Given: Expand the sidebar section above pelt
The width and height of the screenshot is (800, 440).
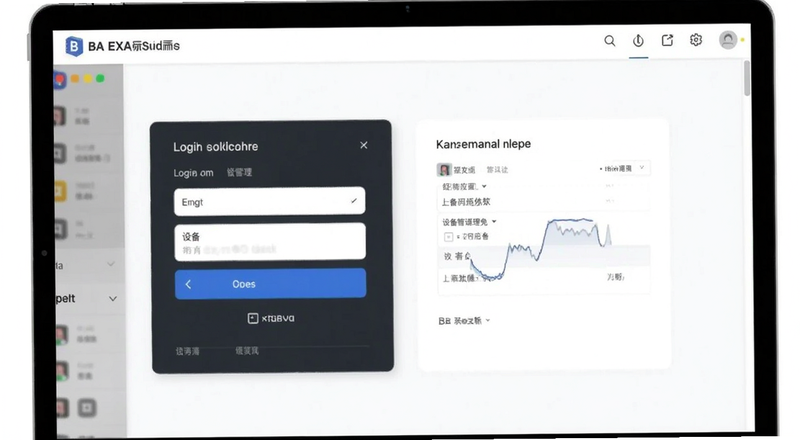Looking at the screenshot, I should pyautogui.click(x=111, y=264).
